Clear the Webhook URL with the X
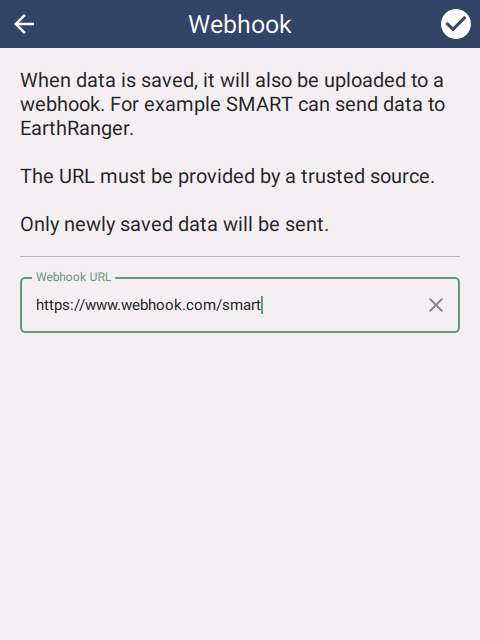Viewport: 480px width, 640px height. pos(436,305)
